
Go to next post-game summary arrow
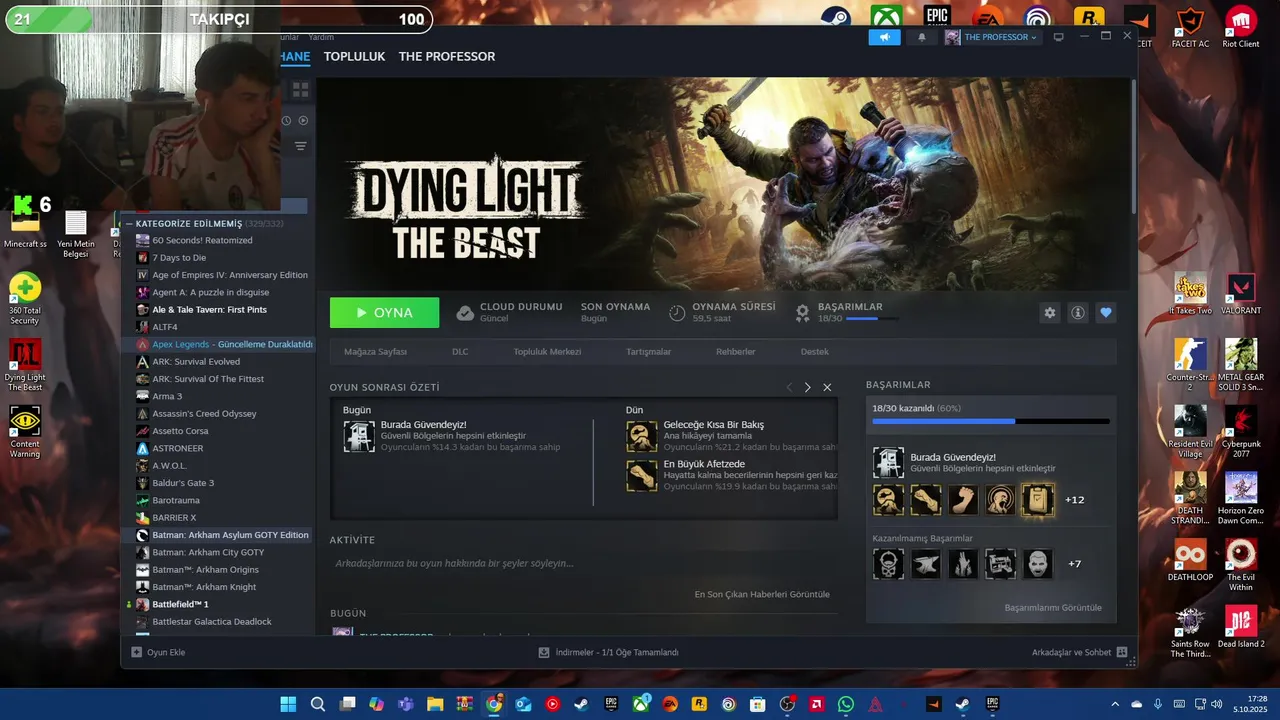(x=808, y=387)
